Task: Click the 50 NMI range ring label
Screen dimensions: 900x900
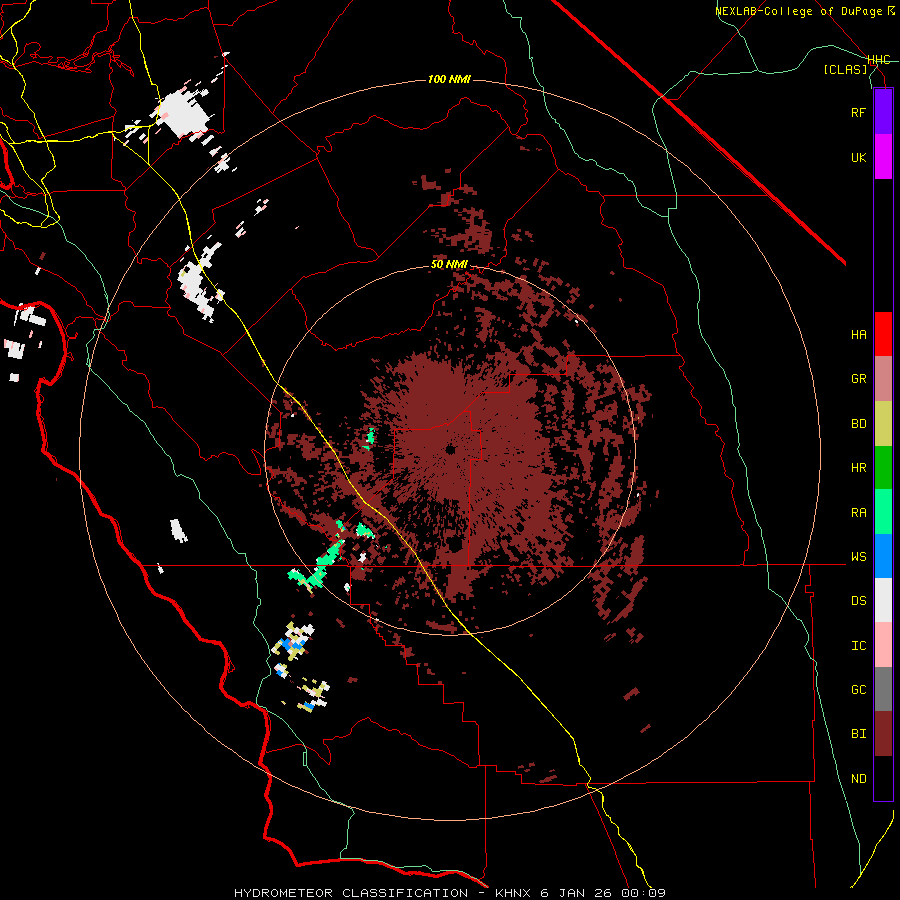Action: (x=449, y=265)
